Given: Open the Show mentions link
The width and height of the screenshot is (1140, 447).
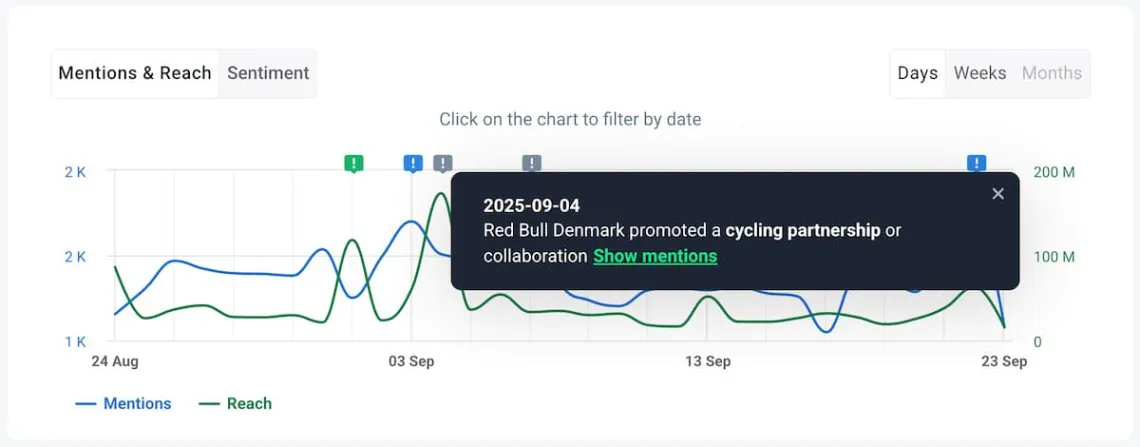Looking at the screenshot, I should 655,256.
